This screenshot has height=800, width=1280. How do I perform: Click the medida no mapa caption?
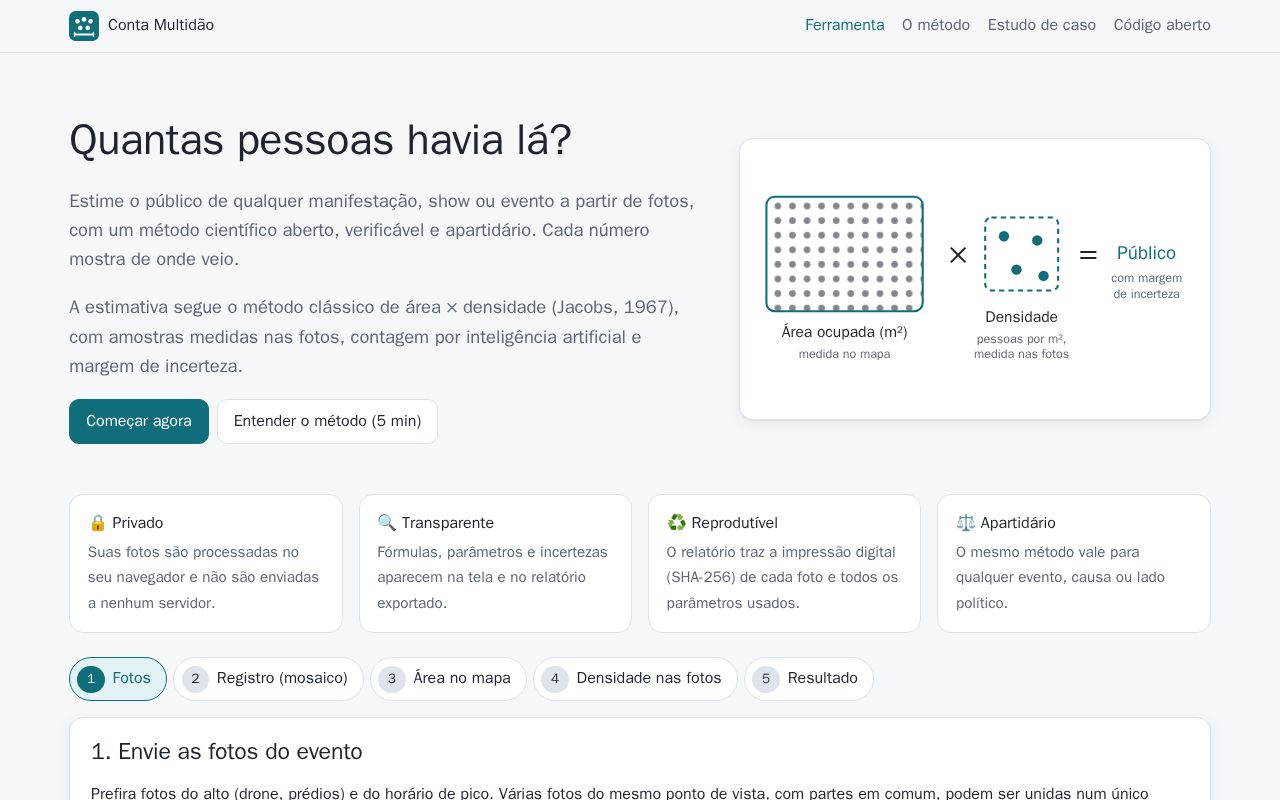844,354
